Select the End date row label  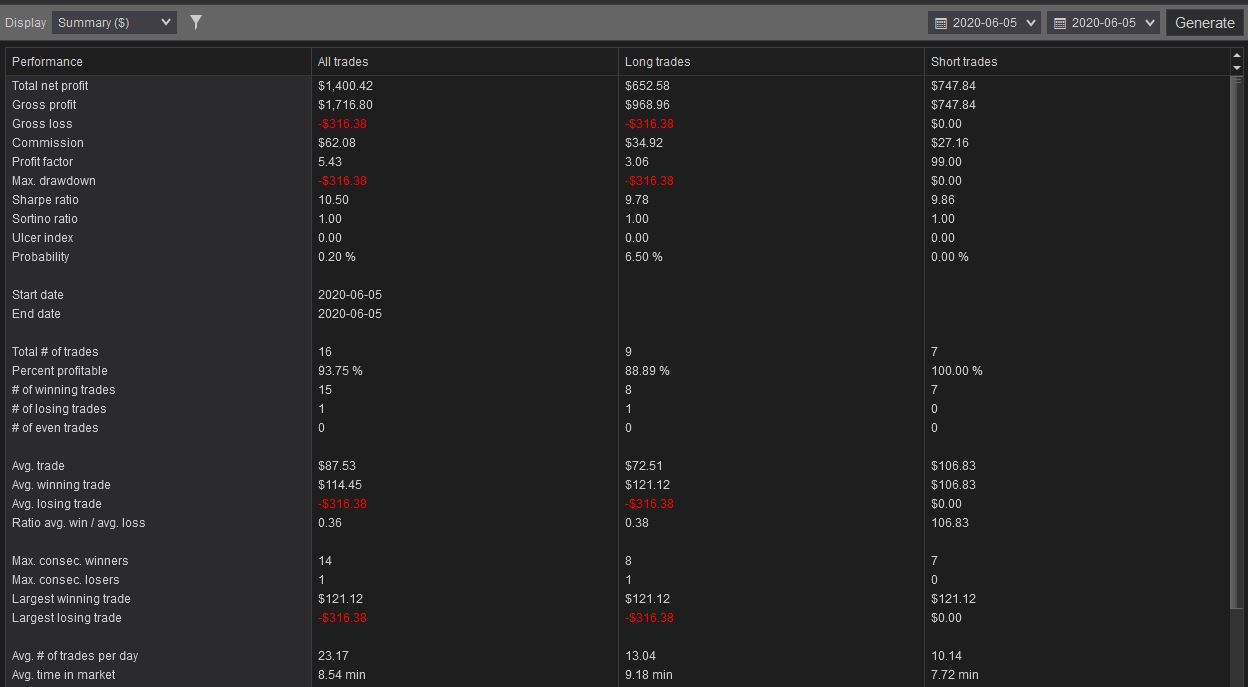(x=36, y=314)
